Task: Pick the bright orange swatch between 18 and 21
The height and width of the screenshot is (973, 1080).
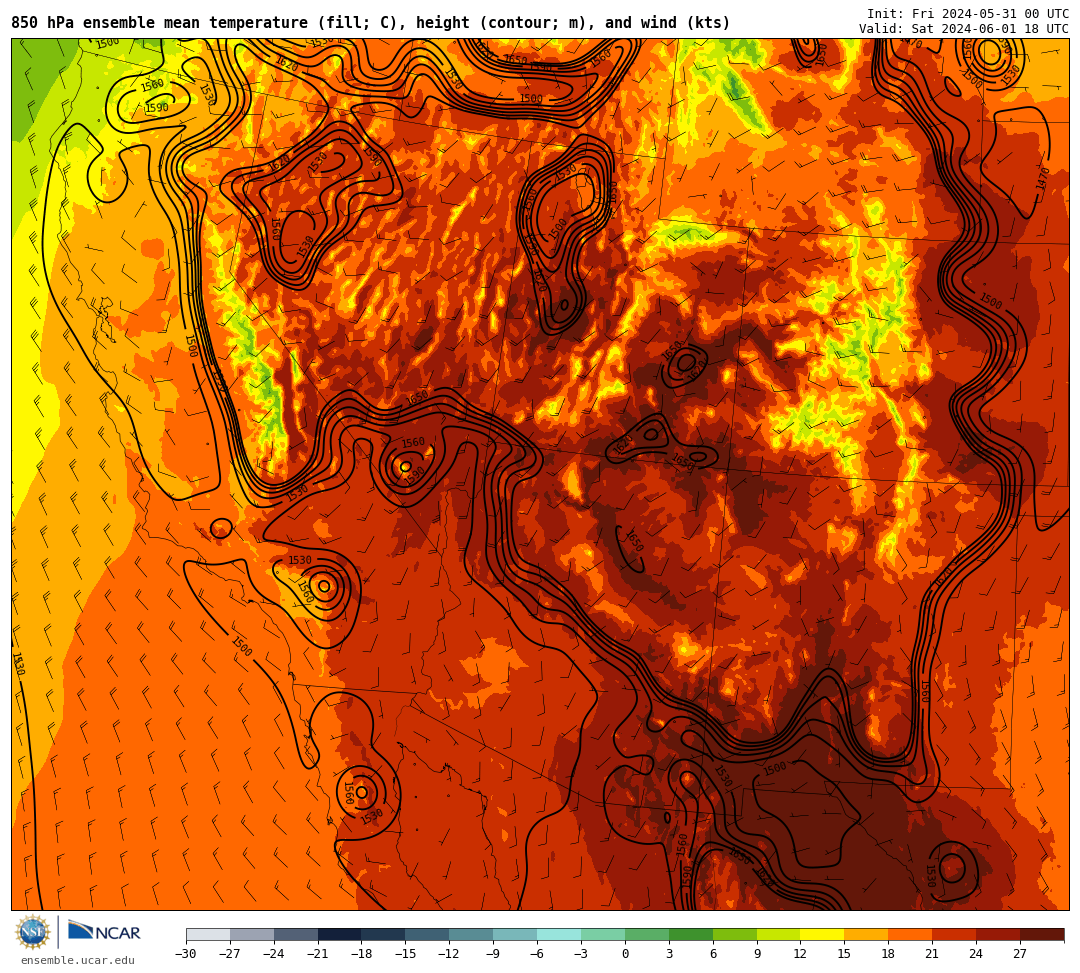Action: [x=911, y=934]
